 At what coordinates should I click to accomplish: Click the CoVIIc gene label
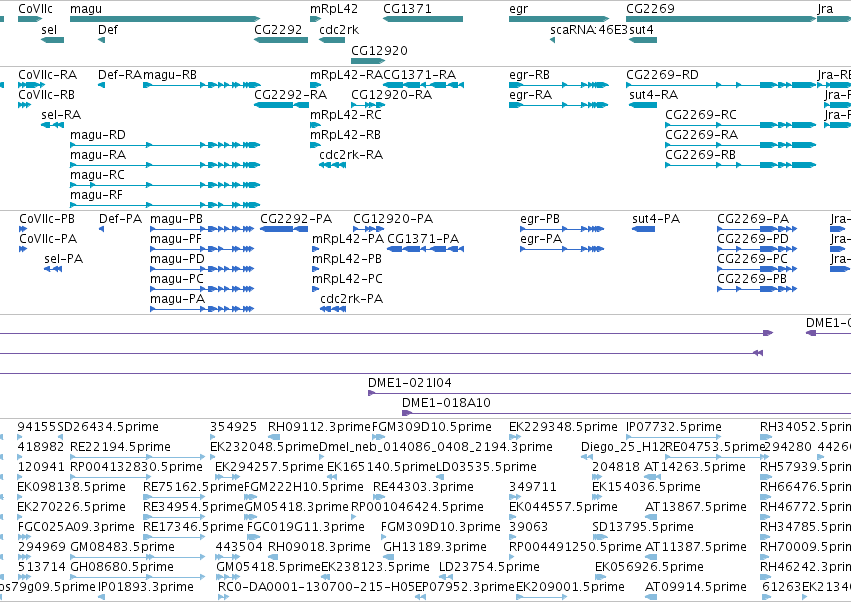[x=35, y=9]
